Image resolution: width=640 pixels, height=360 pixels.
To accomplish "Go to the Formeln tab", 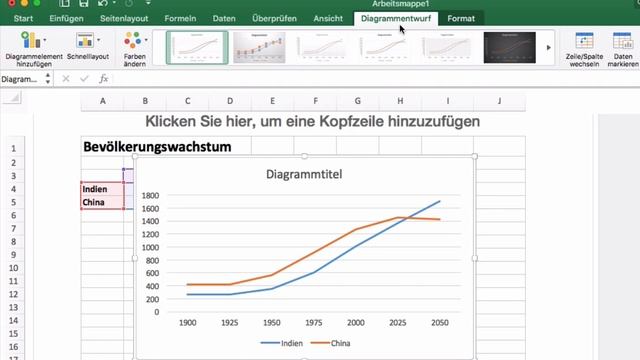I will (180, 18).
